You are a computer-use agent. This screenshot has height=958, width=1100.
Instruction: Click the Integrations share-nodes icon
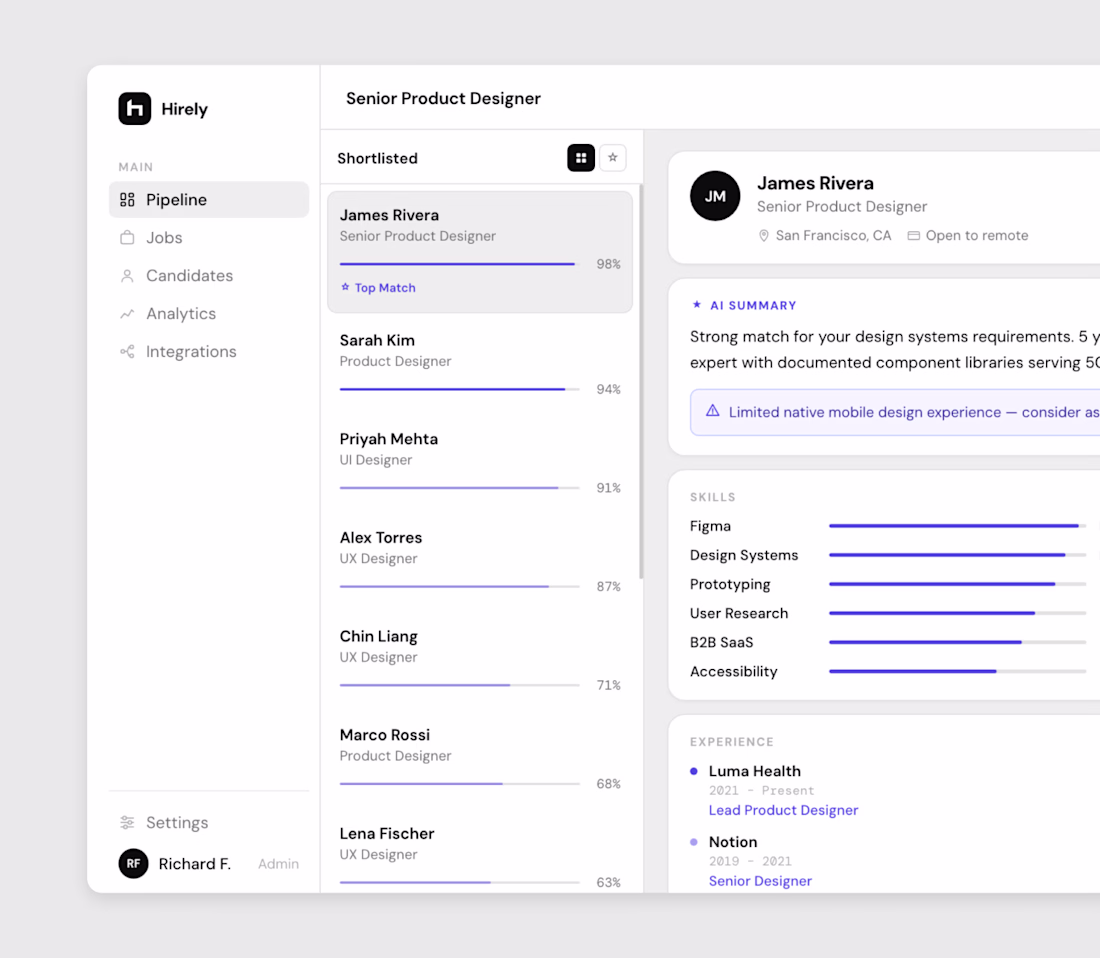point(127,351)
